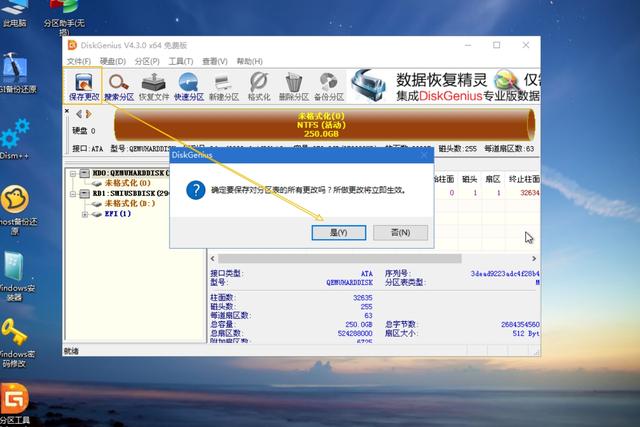Collapse the RD1:SMIUSBDISK tree node
The image size is (640, 427).
point(73,193)
